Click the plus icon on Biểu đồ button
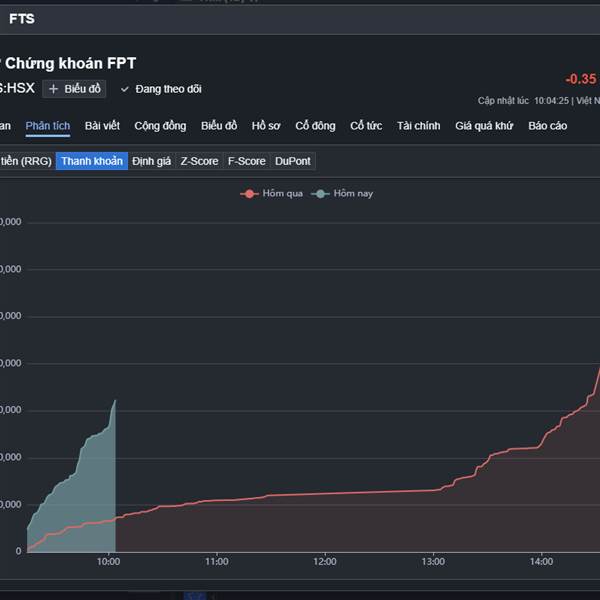Image resolution: width=600 pixels, height=600 pixels. (53, 89)
